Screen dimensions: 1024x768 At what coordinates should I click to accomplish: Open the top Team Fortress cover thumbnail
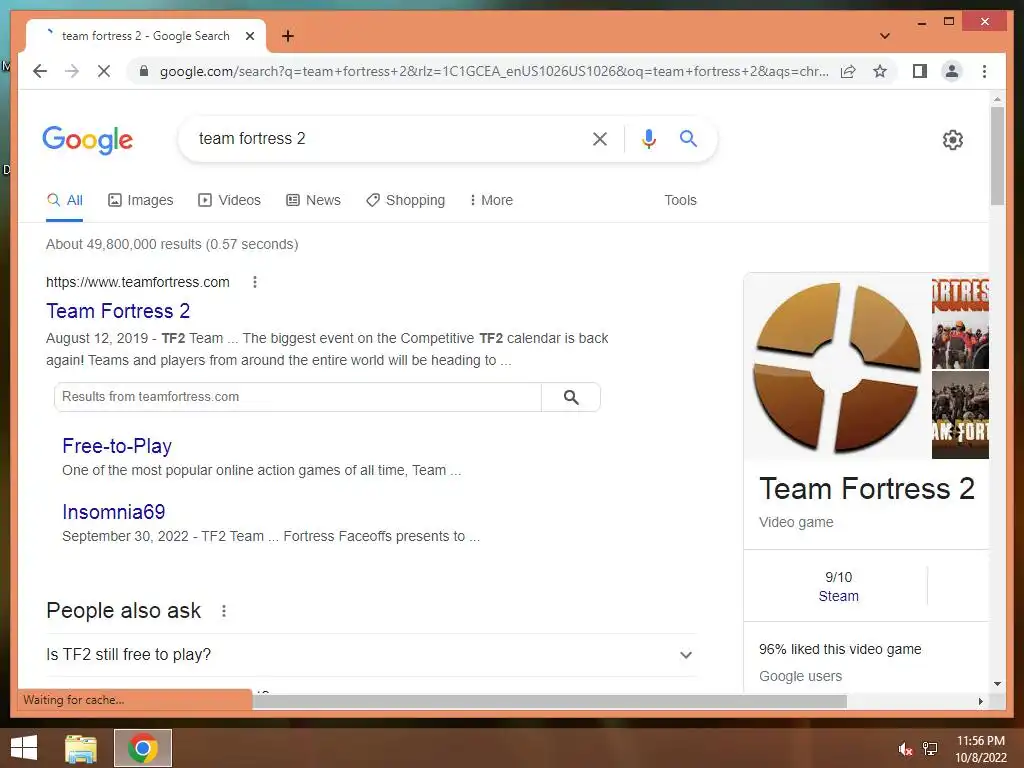coord(960,323)
